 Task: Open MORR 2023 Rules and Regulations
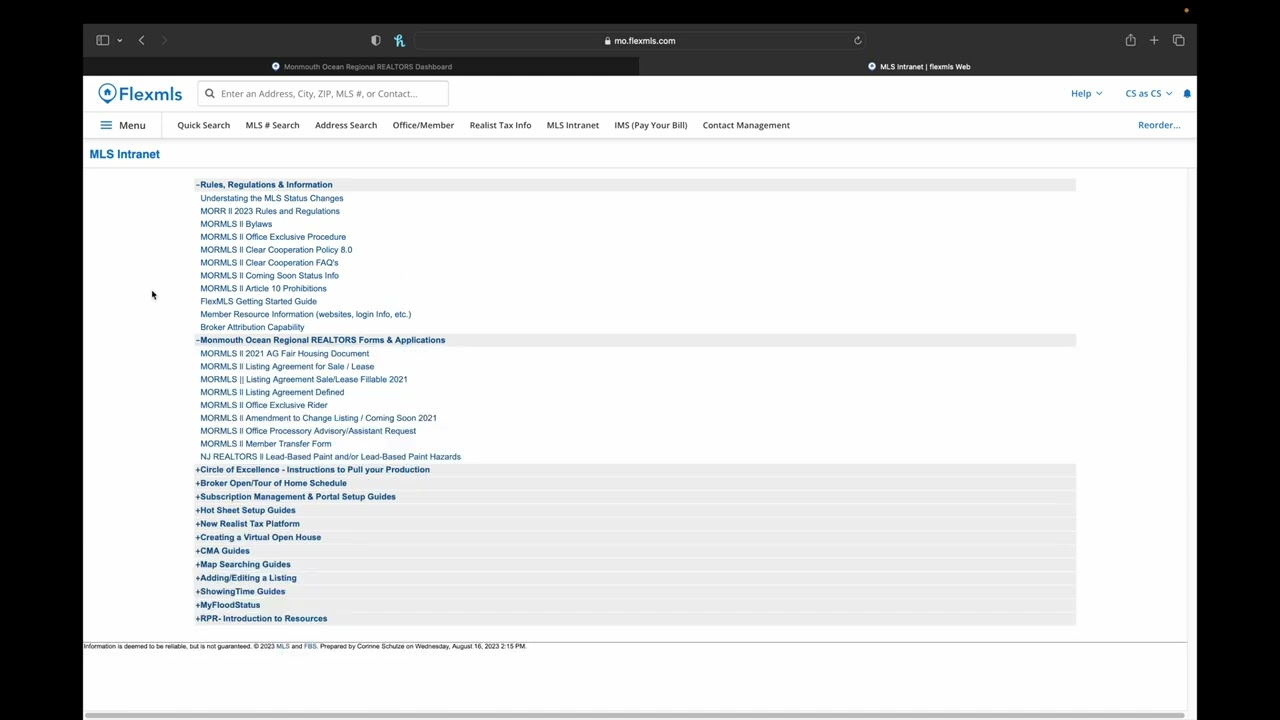[269, 211]
